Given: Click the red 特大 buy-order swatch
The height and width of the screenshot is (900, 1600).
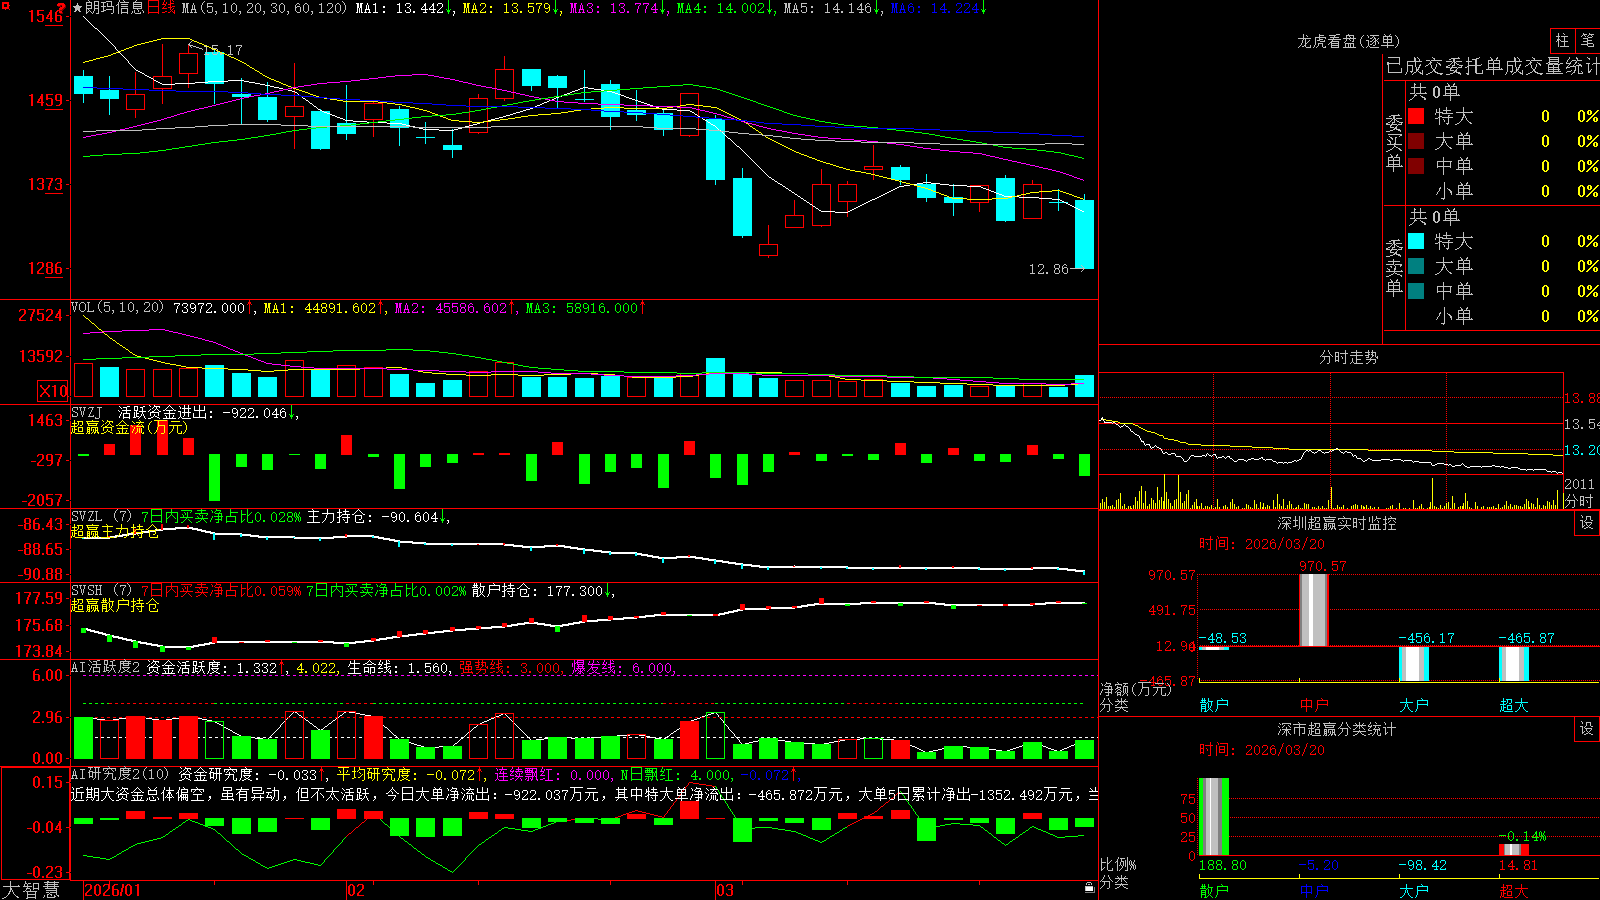Looking at the screenshot, I should coord(1416,116).
